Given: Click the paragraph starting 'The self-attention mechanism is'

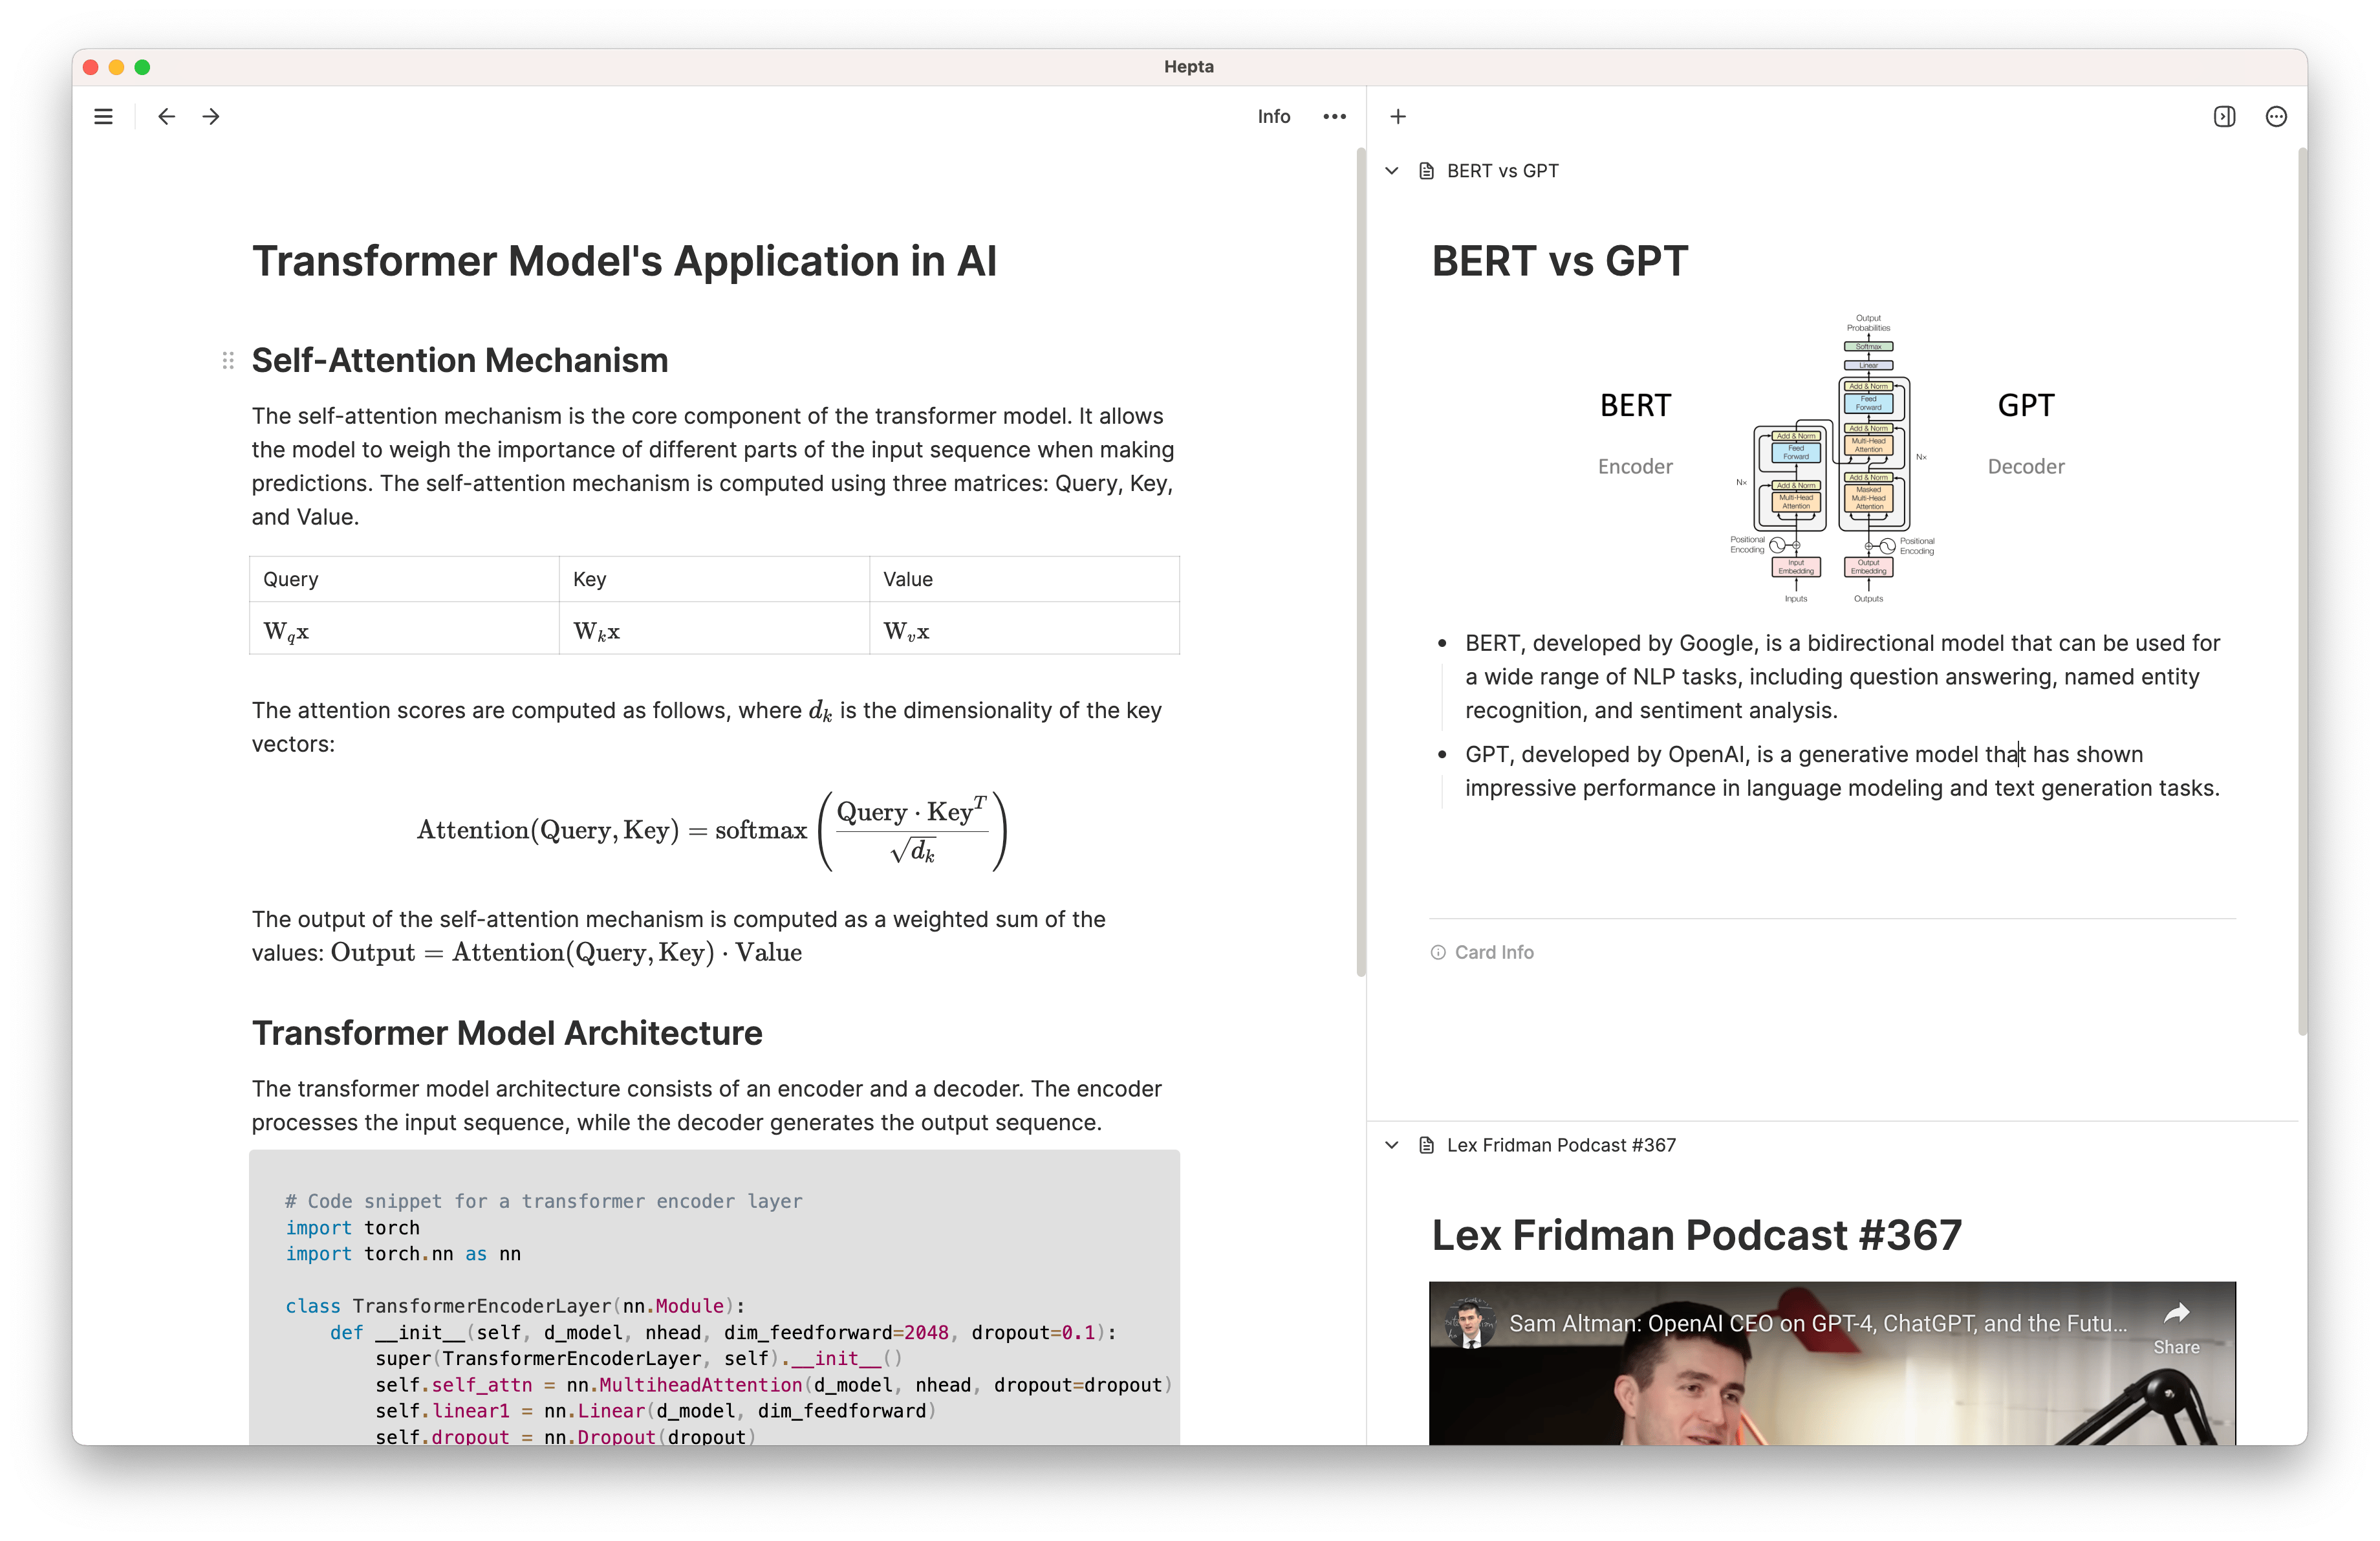Looking at the screenshot, I should (713, 466).
